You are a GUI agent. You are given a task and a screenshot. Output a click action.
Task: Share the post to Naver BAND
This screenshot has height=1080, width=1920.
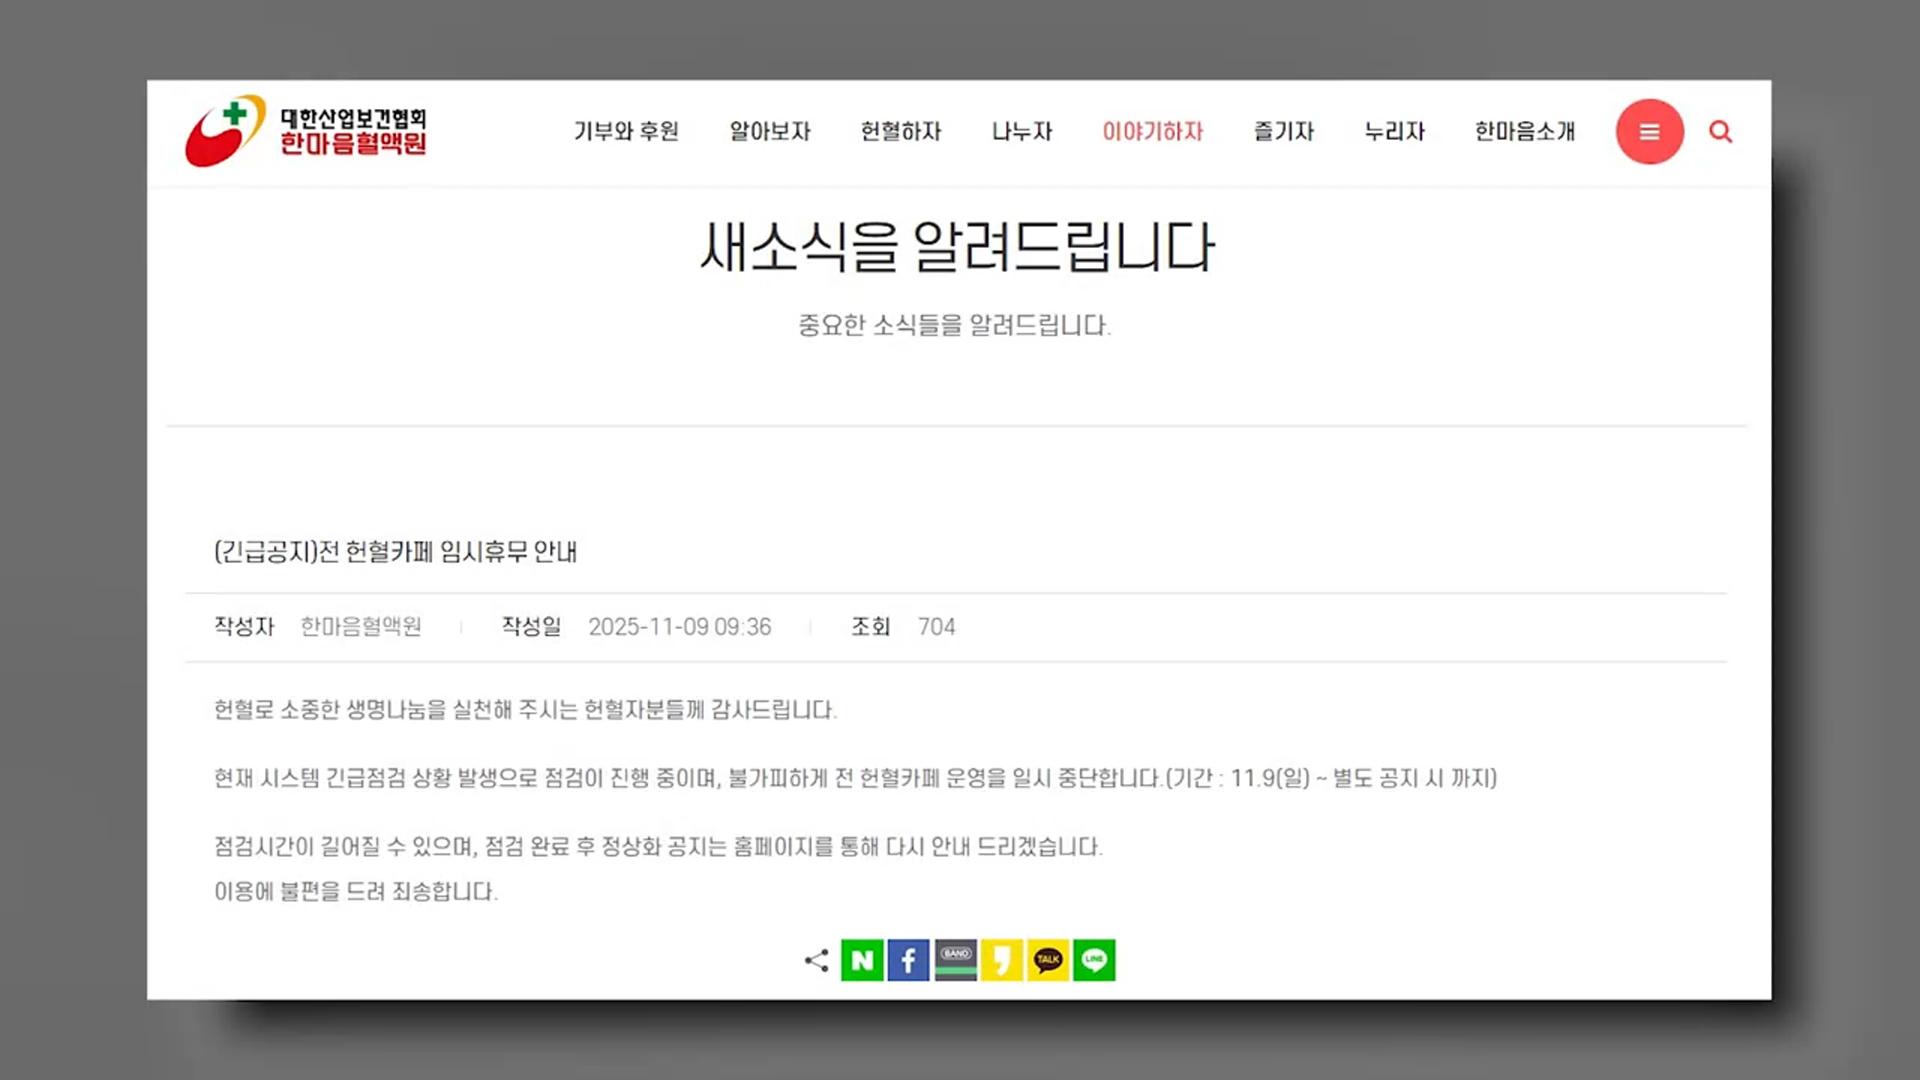click(x=955, y=960)
